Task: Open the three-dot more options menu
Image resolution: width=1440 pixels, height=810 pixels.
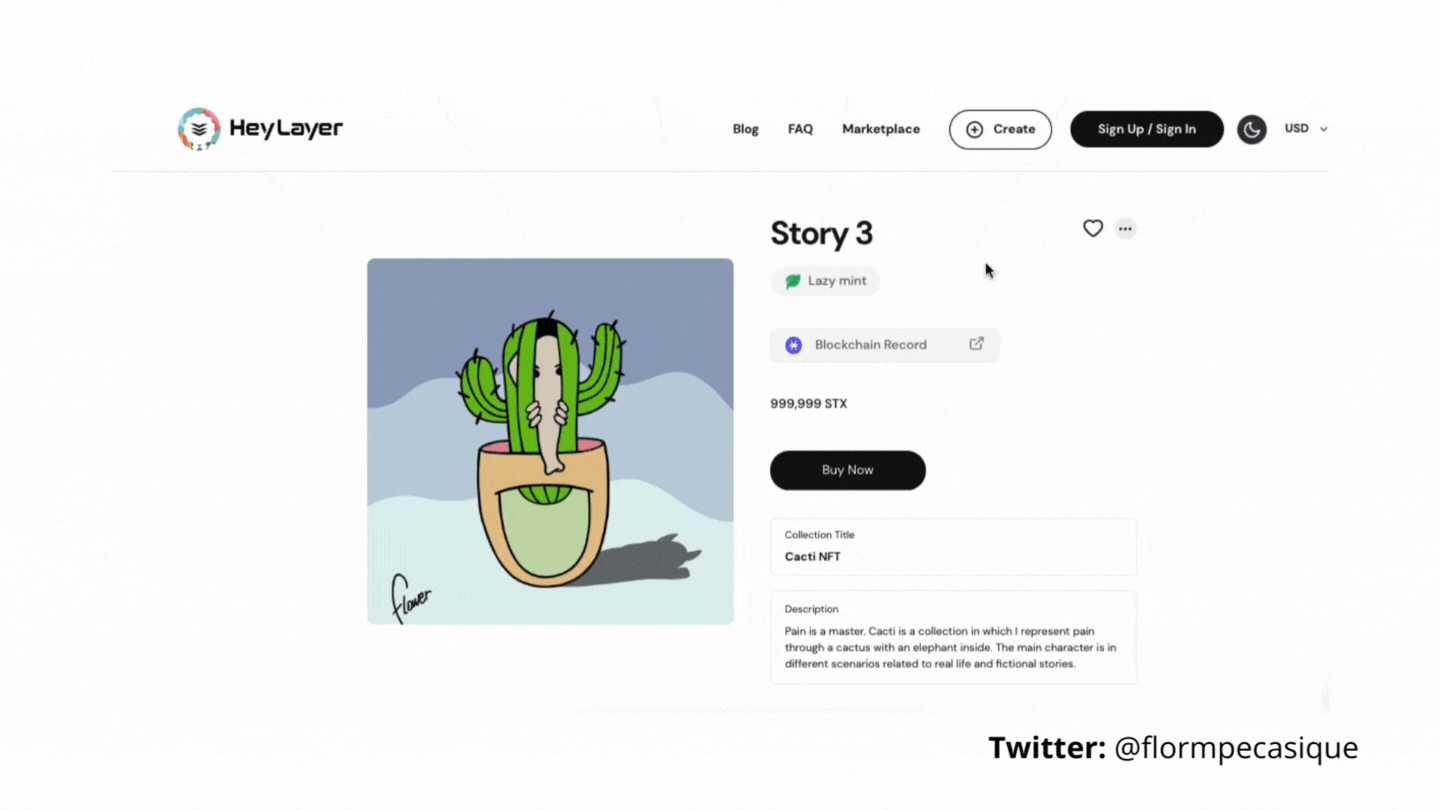Action: (1125, 229)
